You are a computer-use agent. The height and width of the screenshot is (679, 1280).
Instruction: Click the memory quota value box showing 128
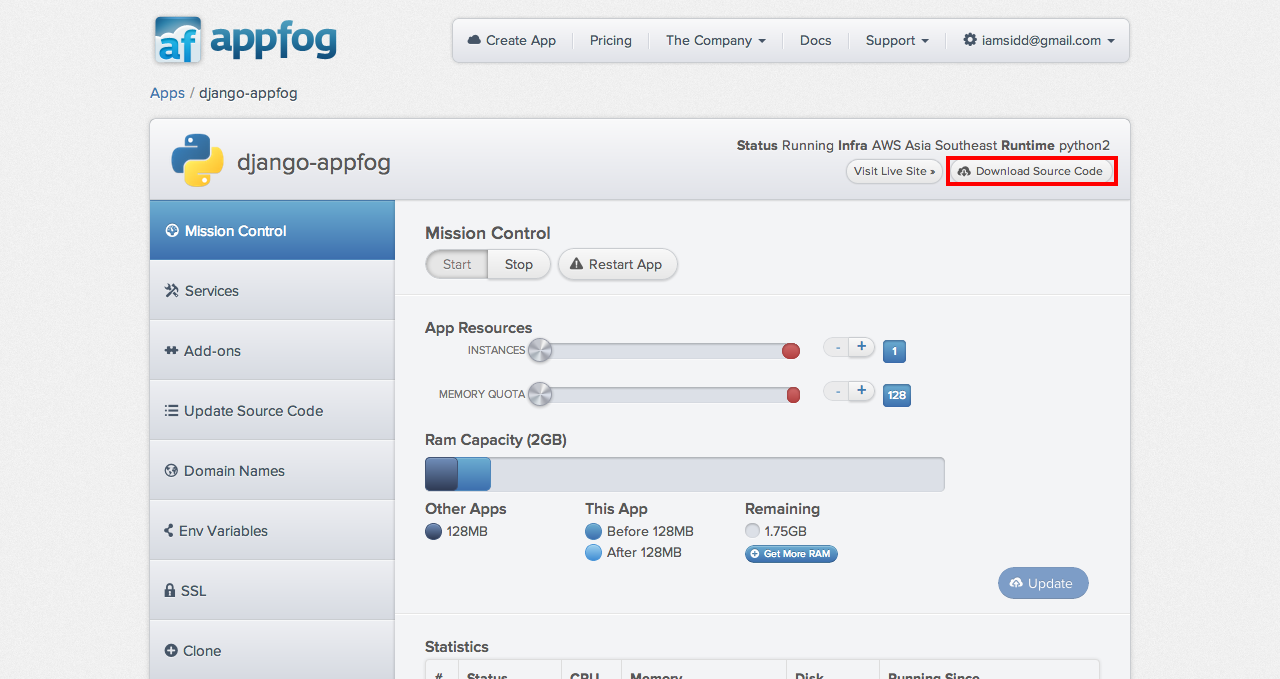tap(897, 395)
